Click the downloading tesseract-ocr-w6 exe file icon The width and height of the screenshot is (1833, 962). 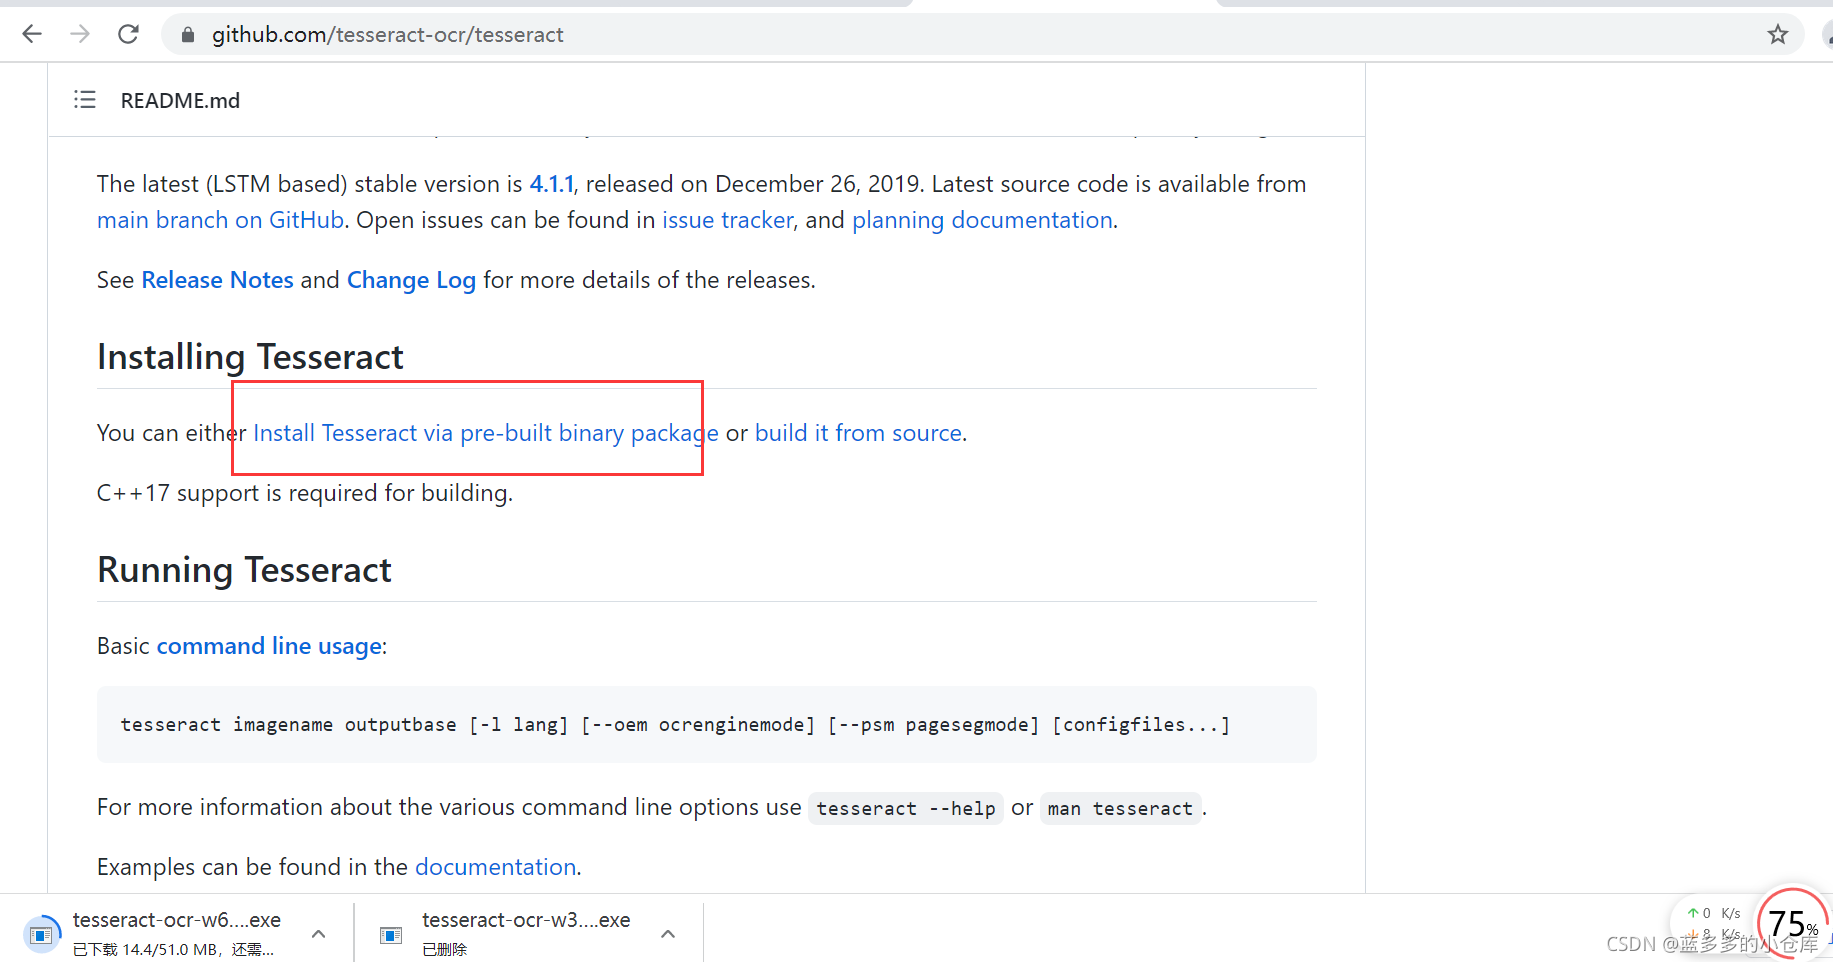tap(41, 934)
